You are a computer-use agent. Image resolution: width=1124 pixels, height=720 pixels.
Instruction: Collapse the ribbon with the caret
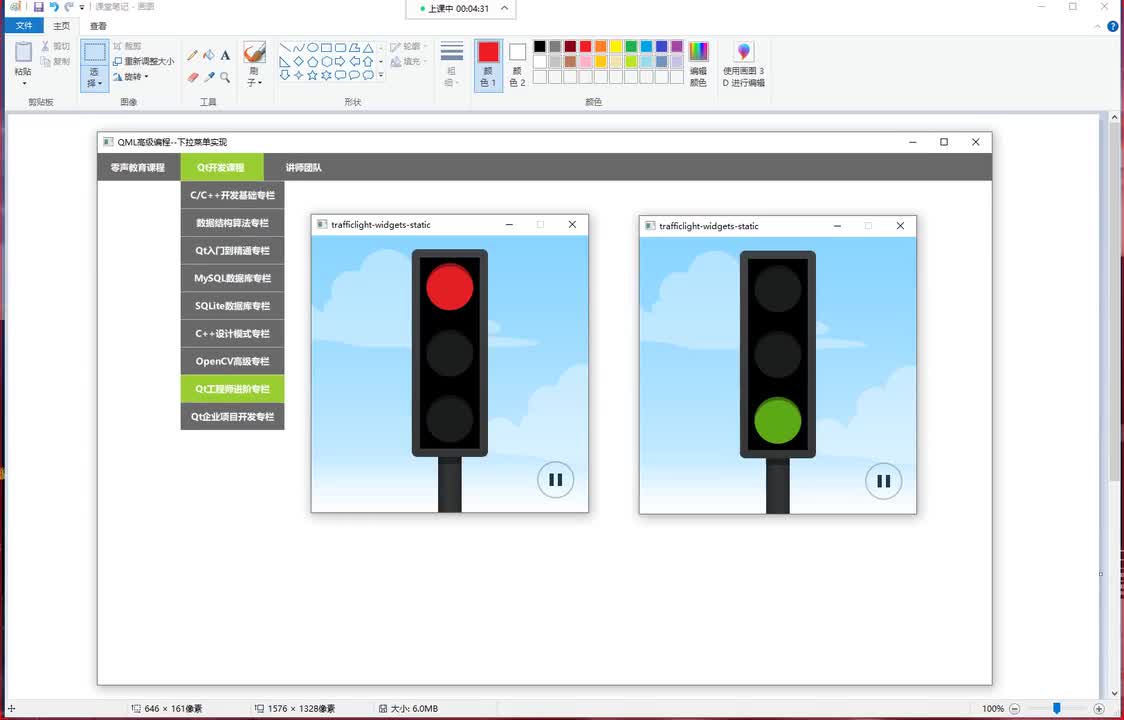pos(1097,27)
